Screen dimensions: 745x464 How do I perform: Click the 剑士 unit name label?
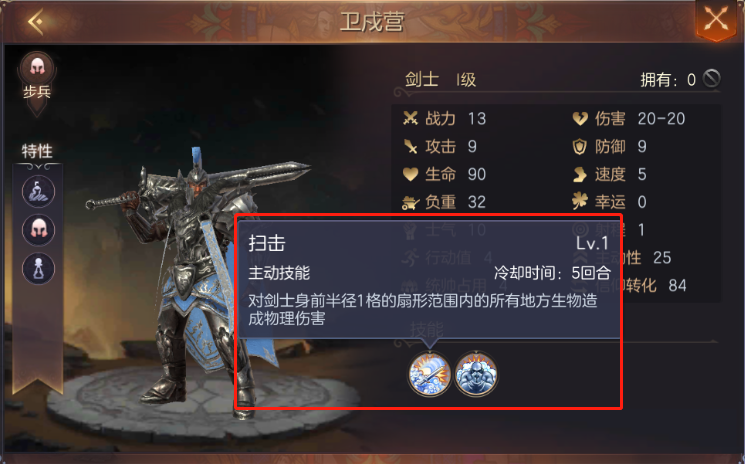pyautogui.click(x=421, y=79)
